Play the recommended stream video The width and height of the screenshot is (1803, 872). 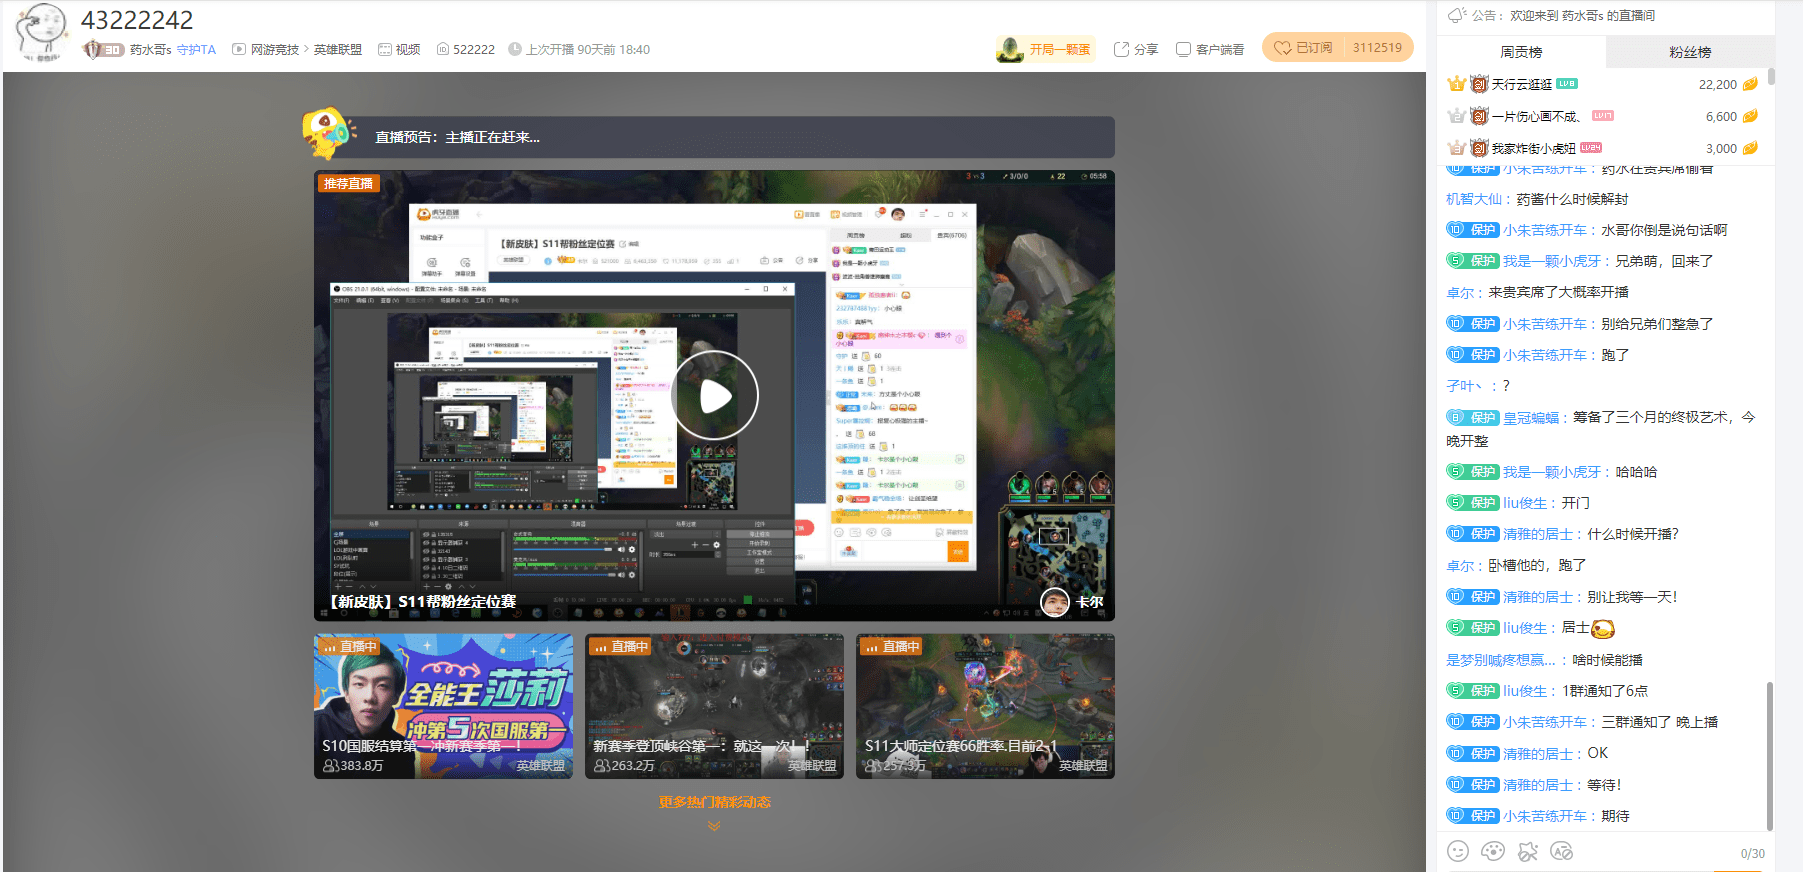[x=714, y=396]
